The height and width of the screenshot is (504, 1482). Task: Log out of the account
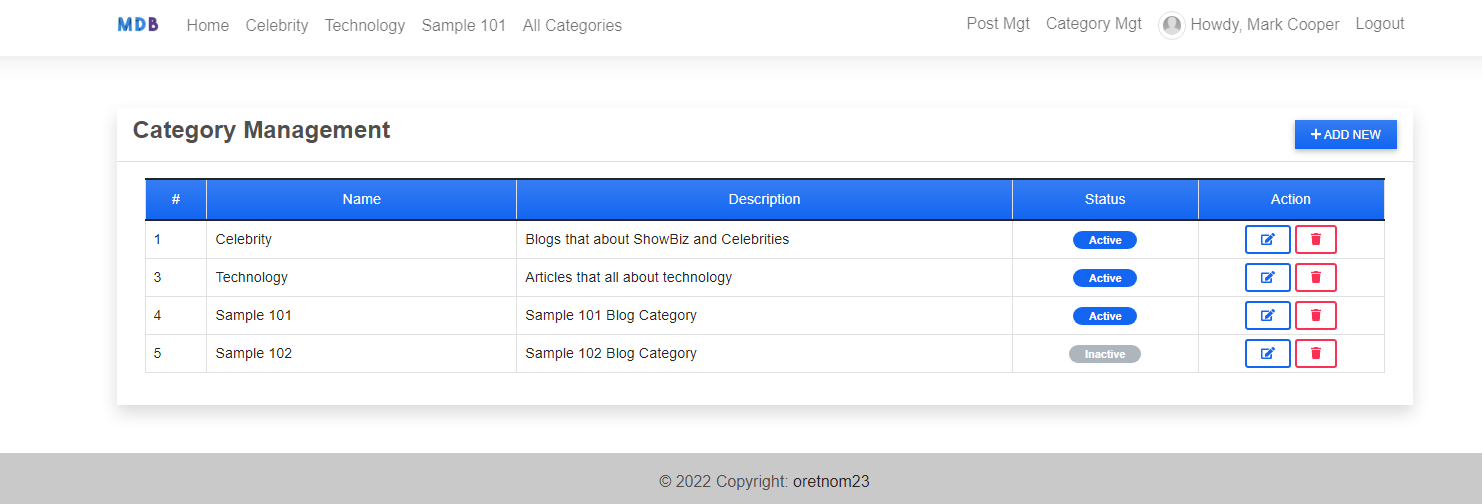(x=1380, y=24)
